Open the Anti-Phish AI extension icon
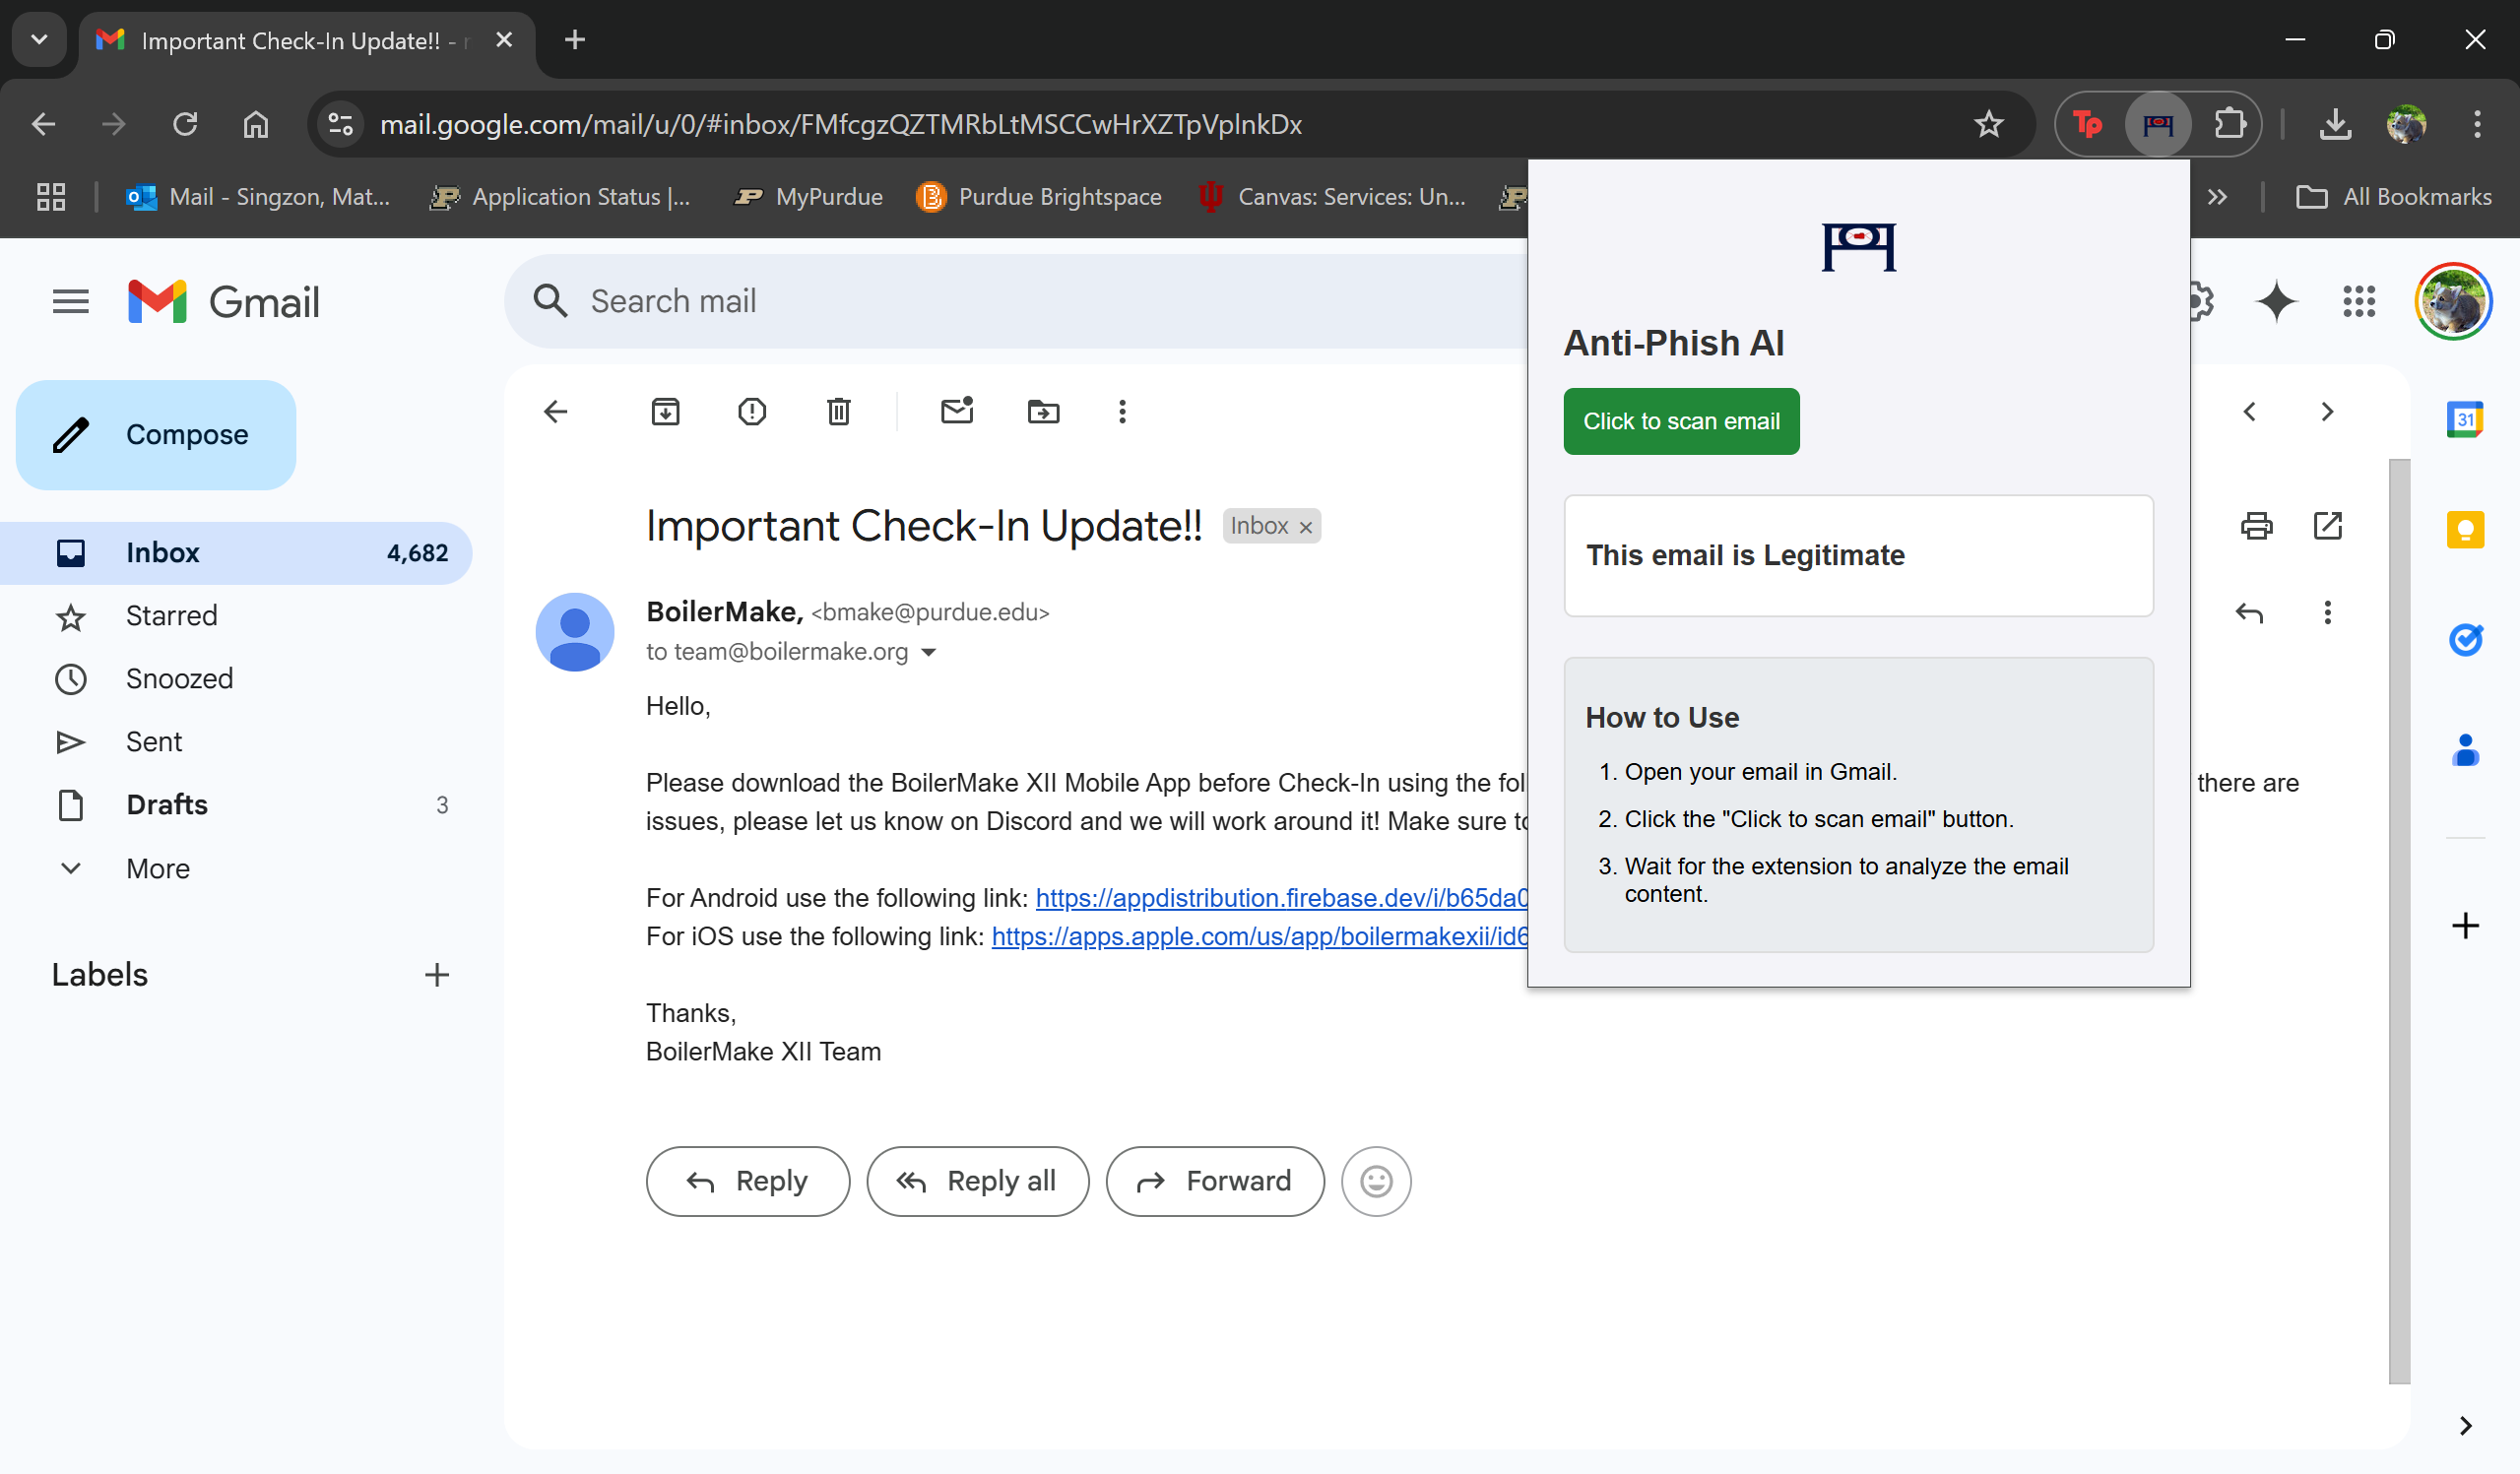 (x=2158, y=124)
